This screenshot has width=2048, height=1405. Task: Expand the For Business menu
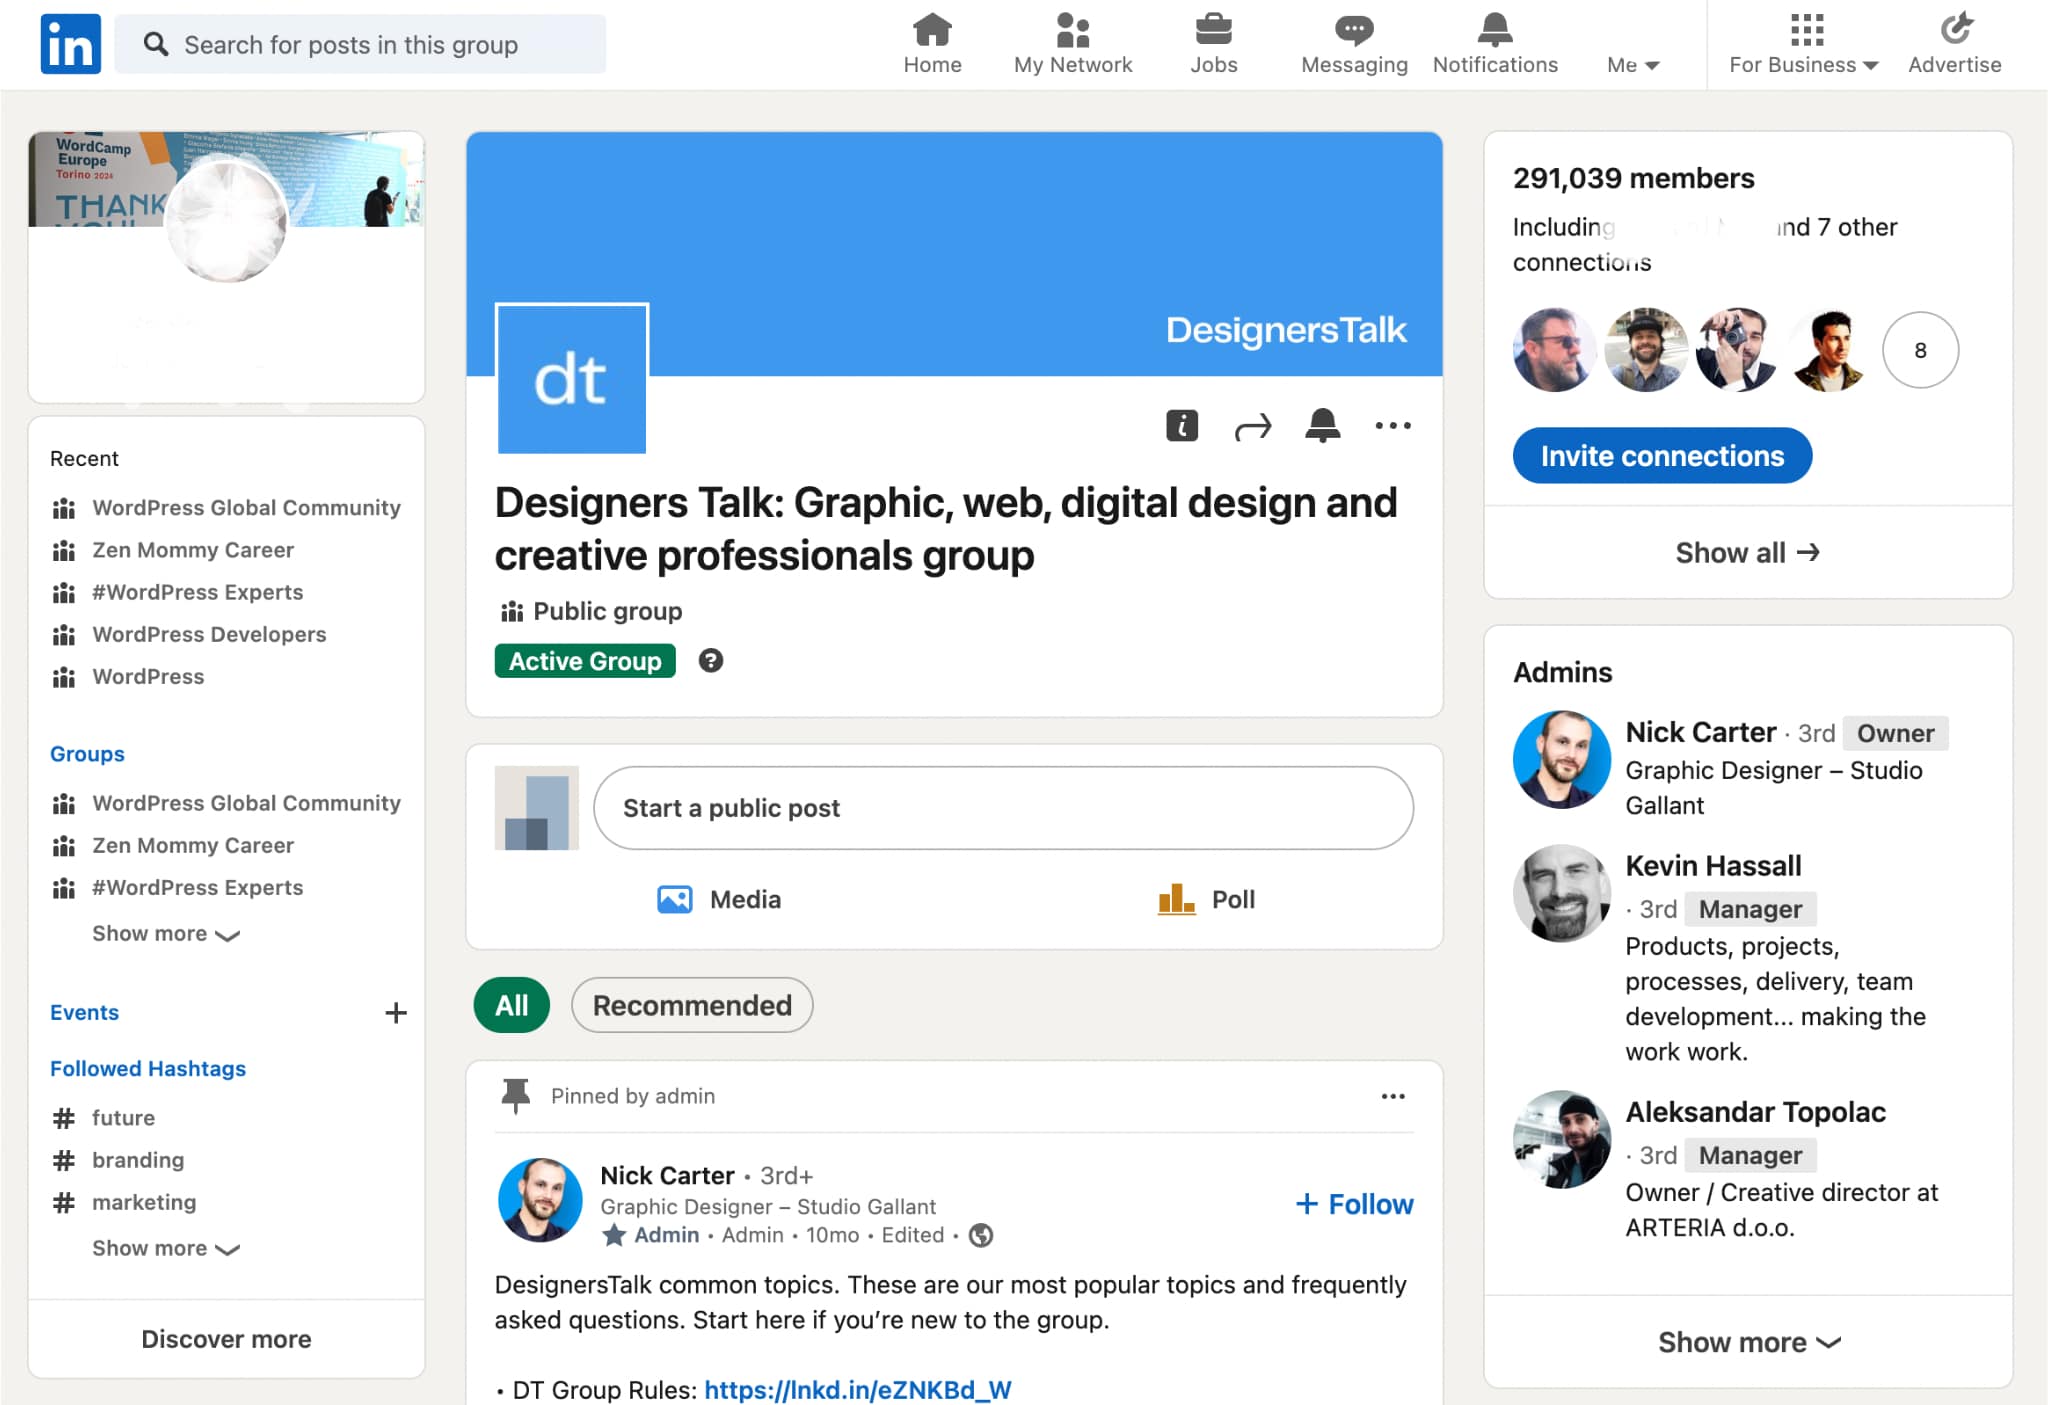(x=1800, y=64)
